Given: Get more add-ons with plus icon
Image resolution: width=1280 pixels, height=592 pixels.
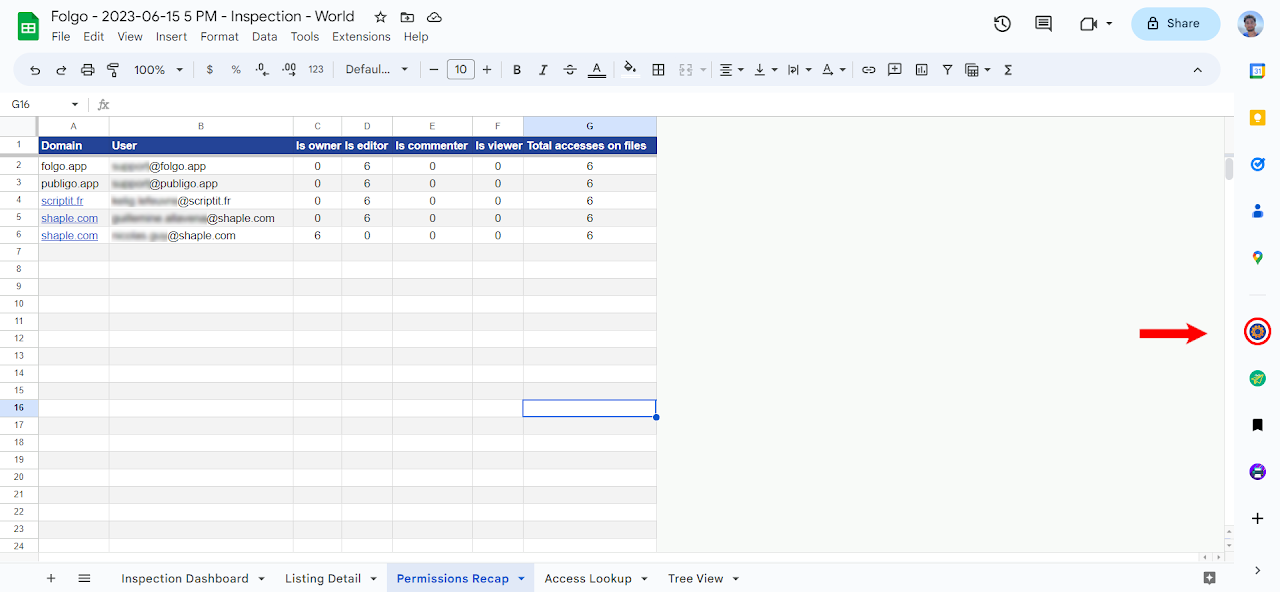Looking at the screenshot, I should click(x=1258, y=518).
